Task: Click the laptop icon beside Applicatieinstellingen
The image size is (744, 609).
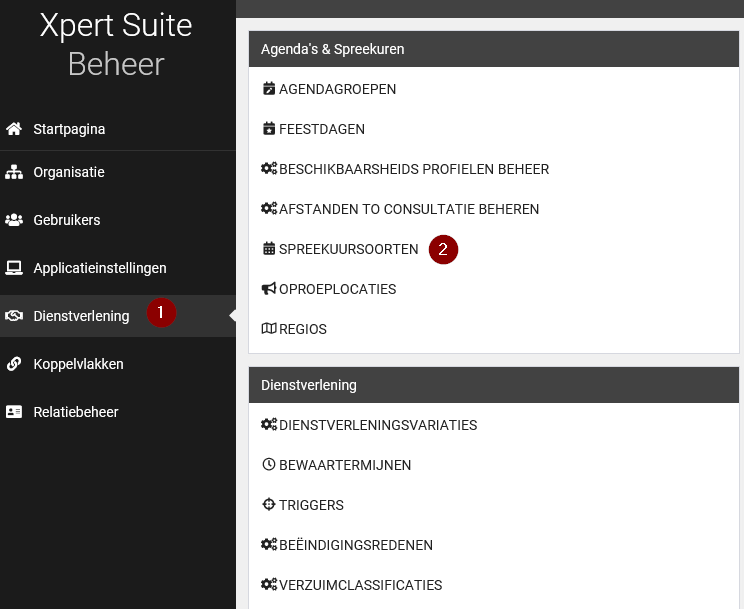Action: pos(14,268)
